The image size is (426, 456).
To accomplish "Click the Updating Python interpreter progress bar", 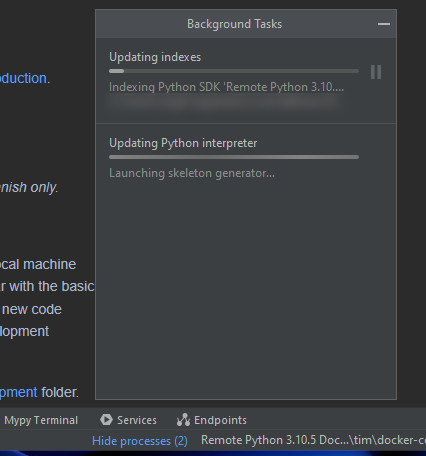I will pos(234,157).
